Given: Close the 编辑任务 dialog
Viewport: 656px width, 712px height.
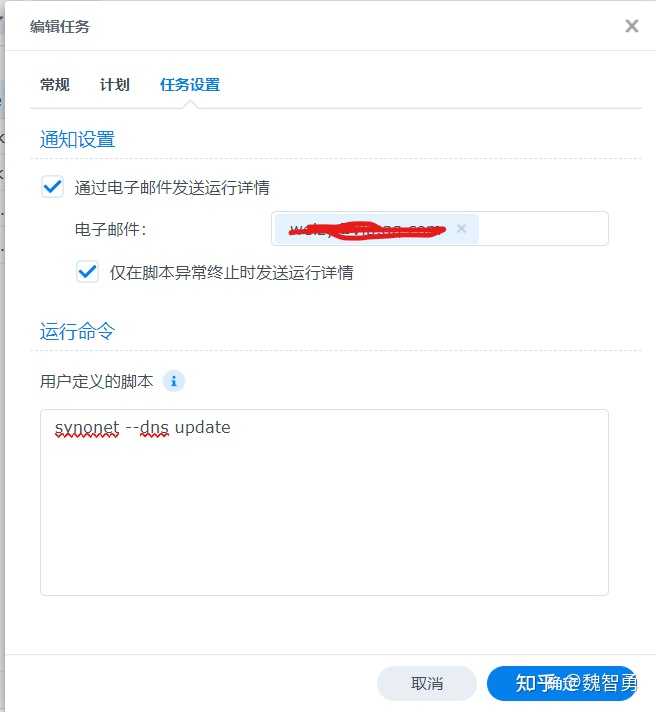Looking at the screenshot, I should pos(631,26).
